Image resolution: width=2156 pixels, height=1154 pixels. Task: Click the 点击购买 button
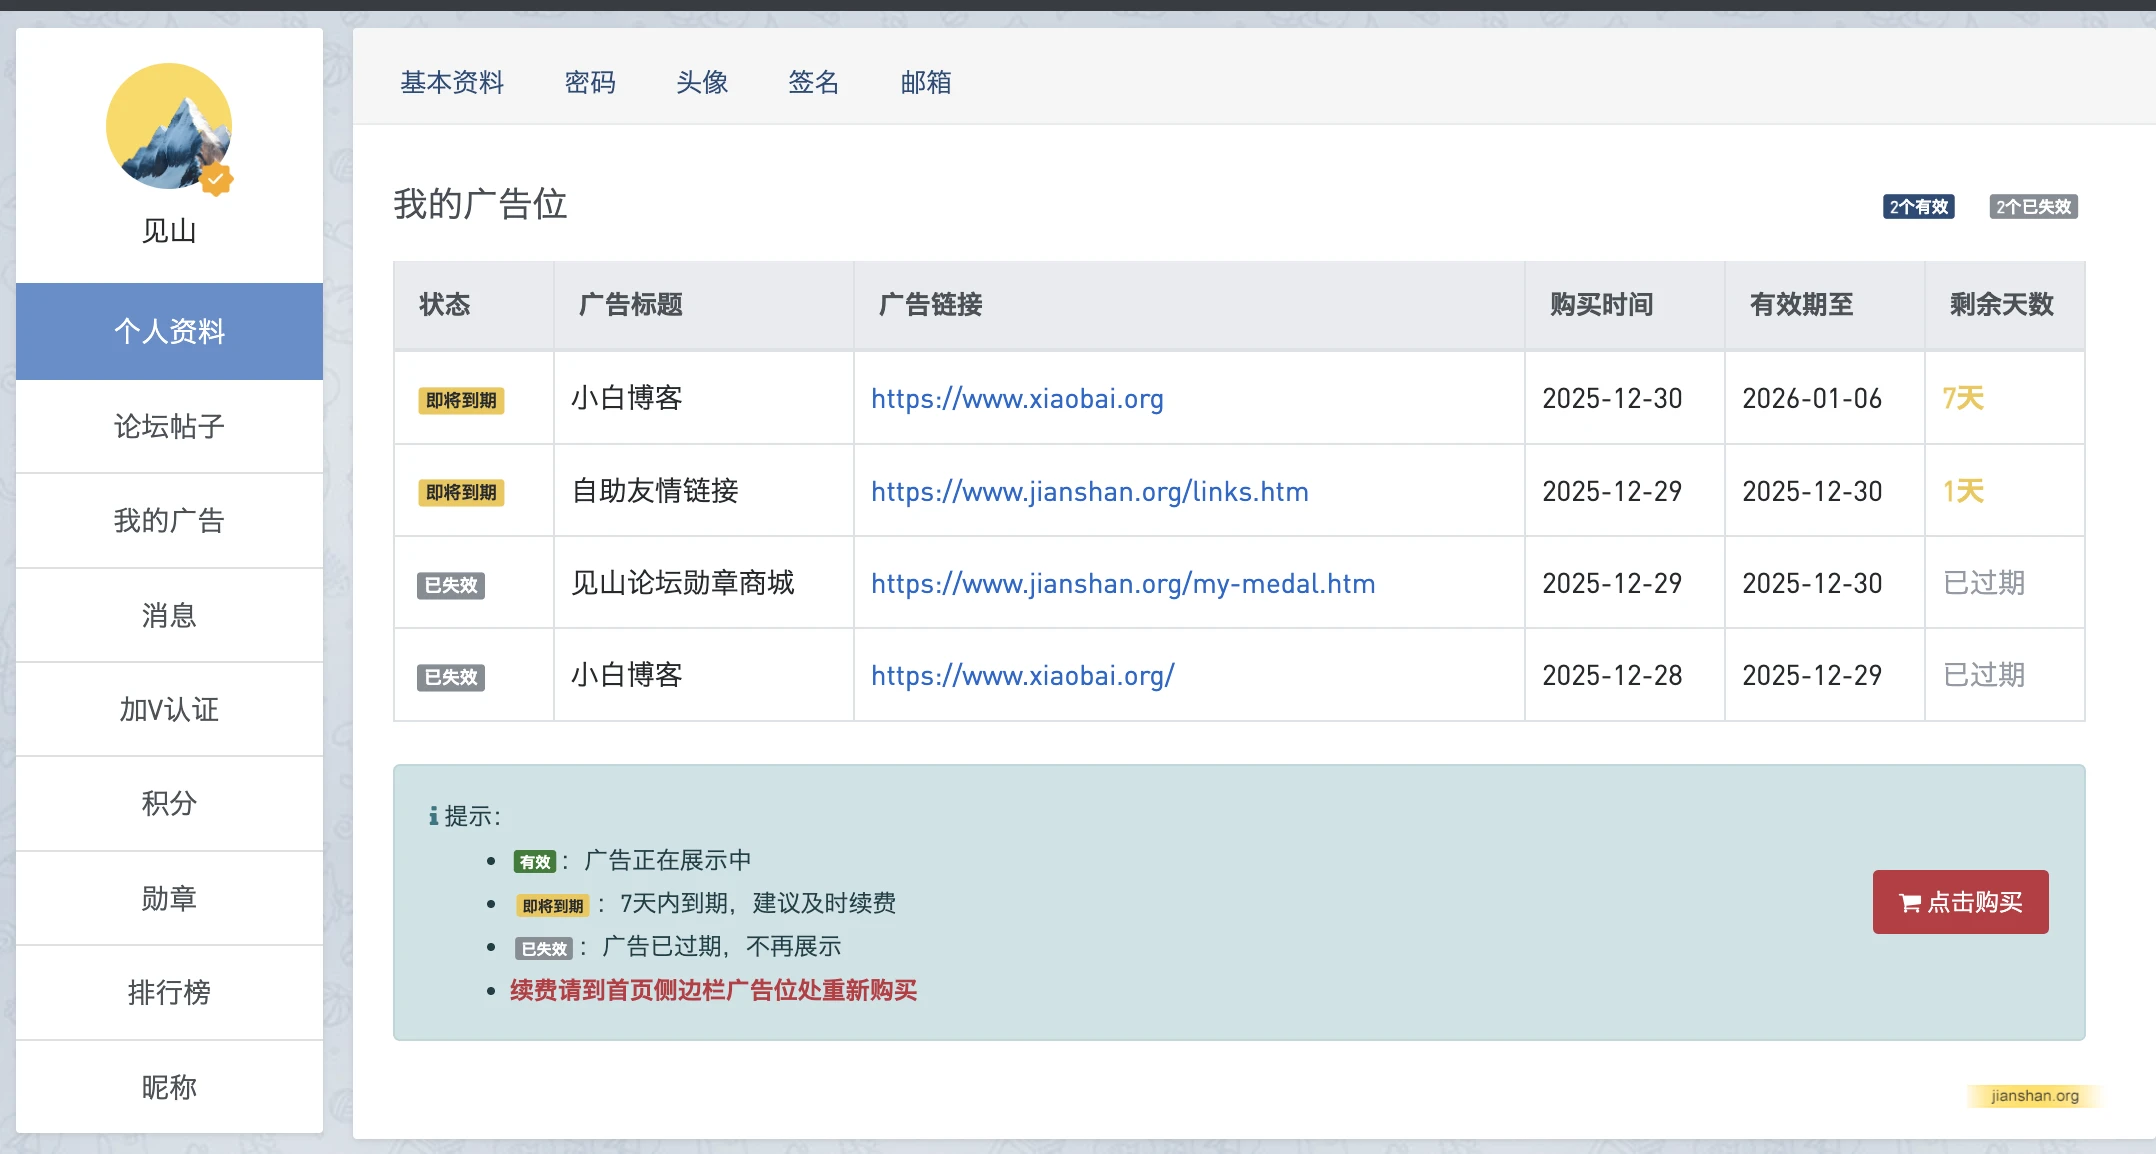tap(1960, 902)
